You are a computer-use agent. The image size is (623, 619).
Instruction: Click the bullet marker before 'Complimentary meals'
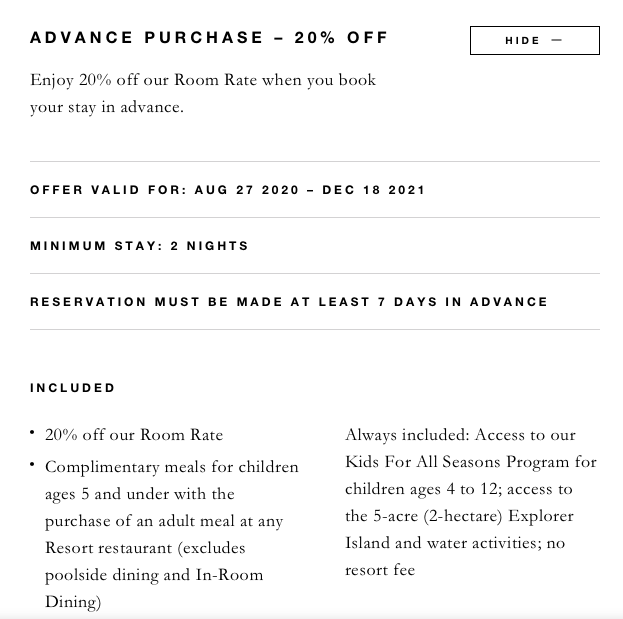tap(33, 465)
